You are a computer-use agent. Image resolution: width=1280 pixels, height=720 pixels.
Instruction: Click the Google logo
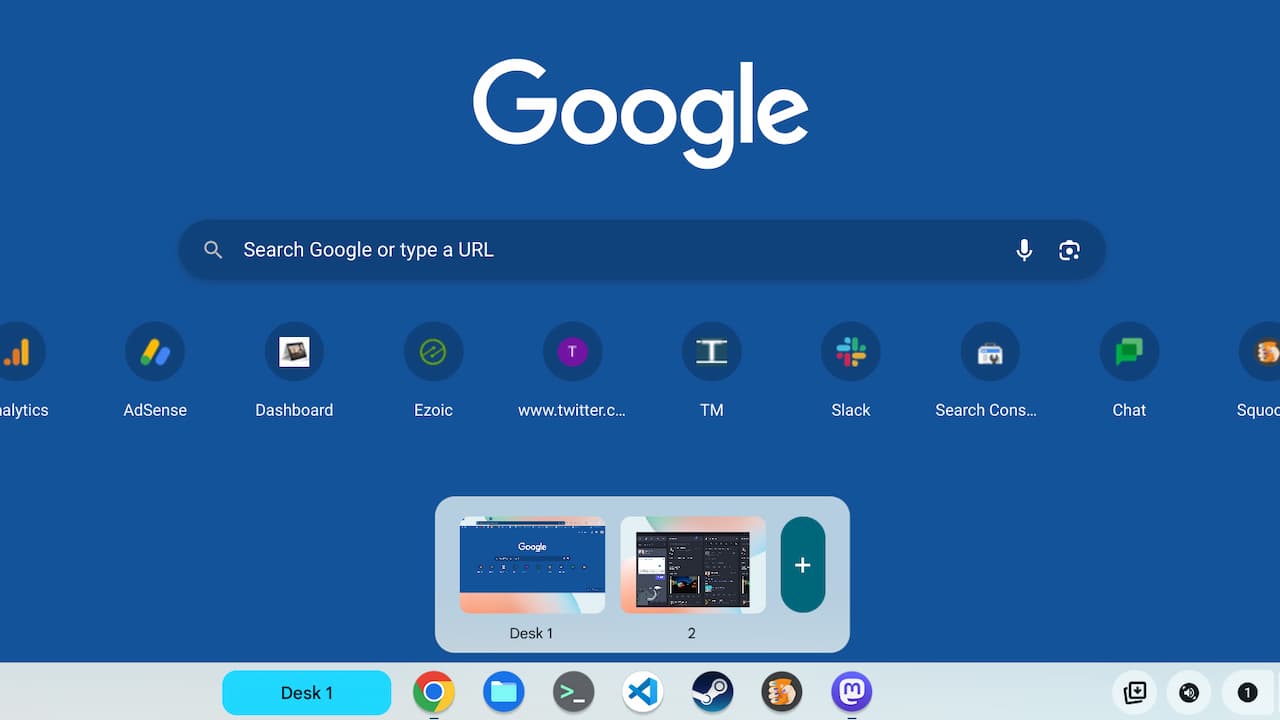tap(640, 113)
